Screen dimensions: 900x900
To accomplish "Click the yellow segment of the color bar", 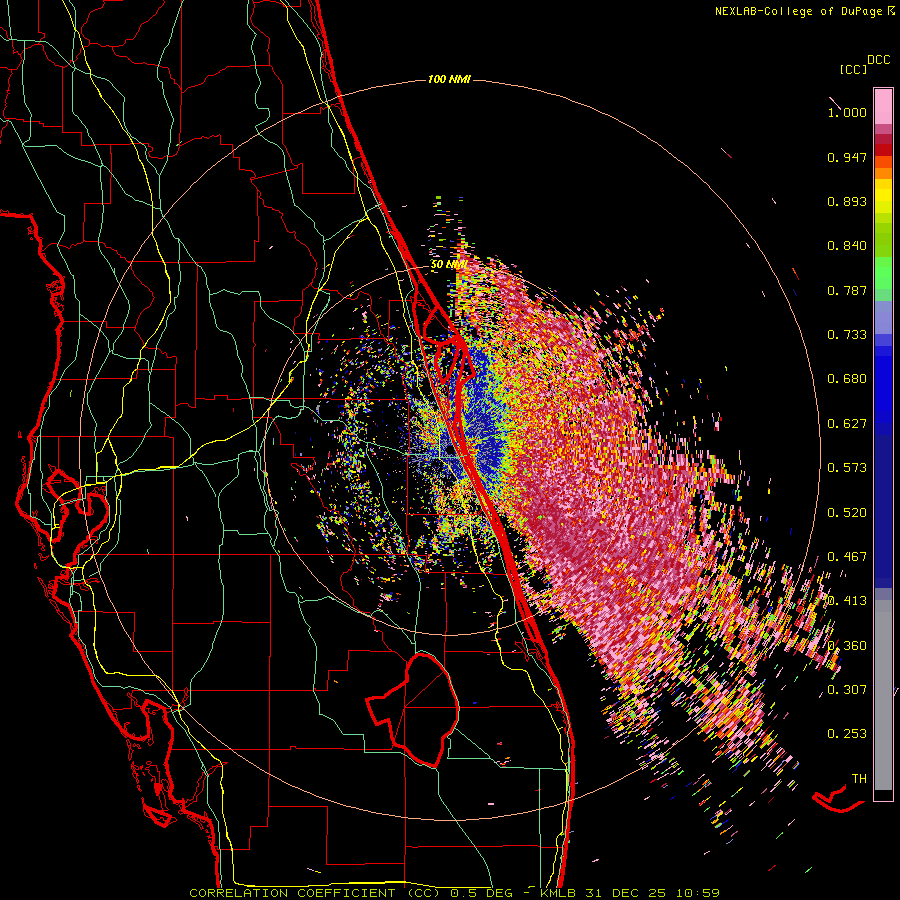I will (883, 196).
